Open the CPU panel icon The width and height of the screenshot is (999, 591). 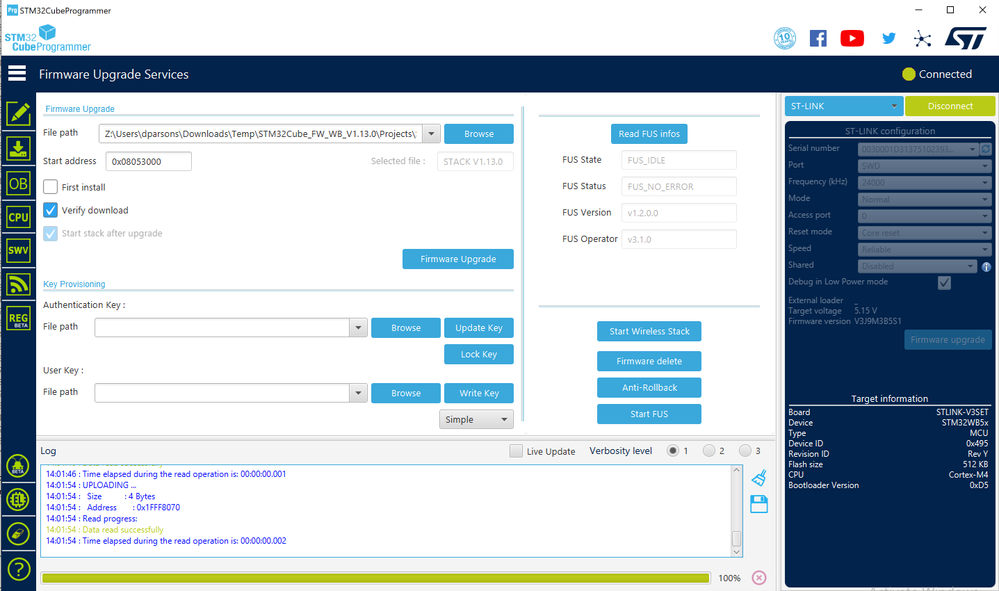18,217
